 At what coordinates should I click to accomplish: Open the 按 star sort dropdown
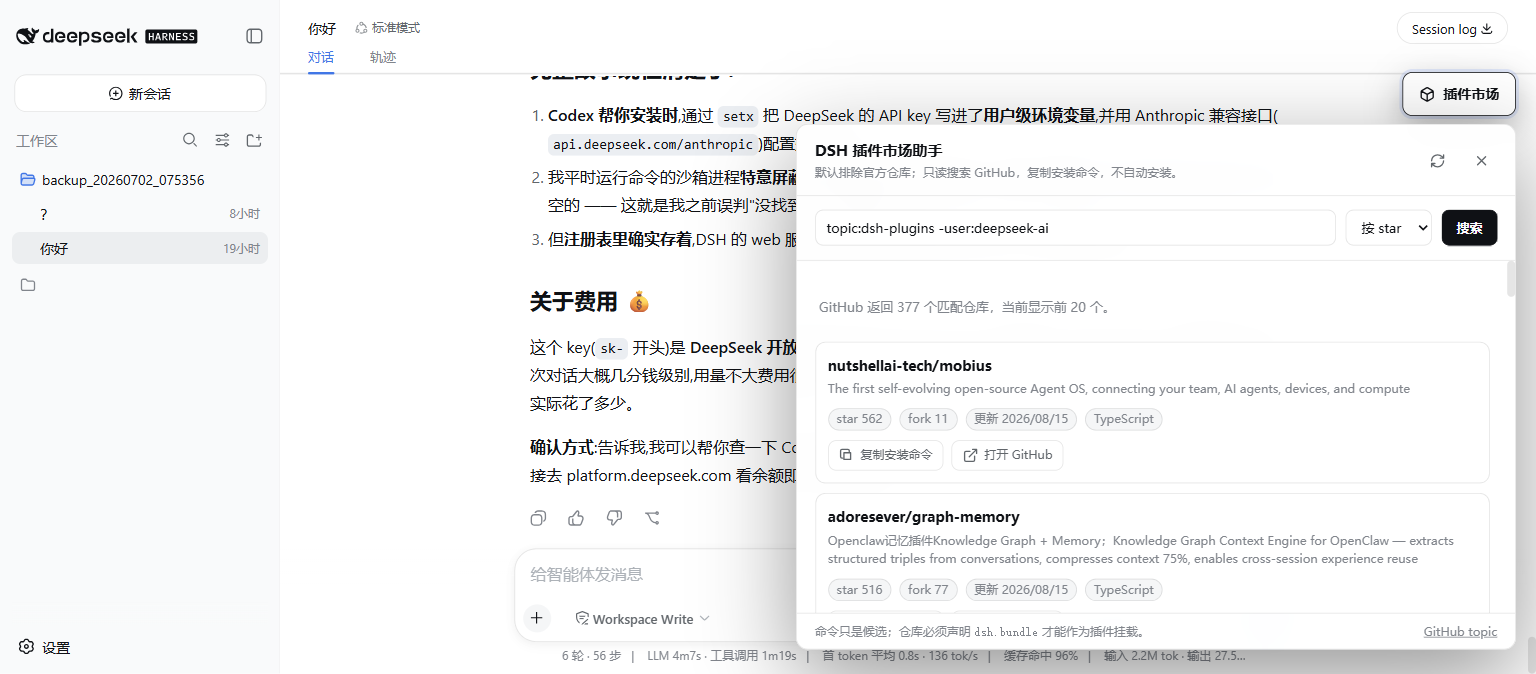(x=1388, y=227)
